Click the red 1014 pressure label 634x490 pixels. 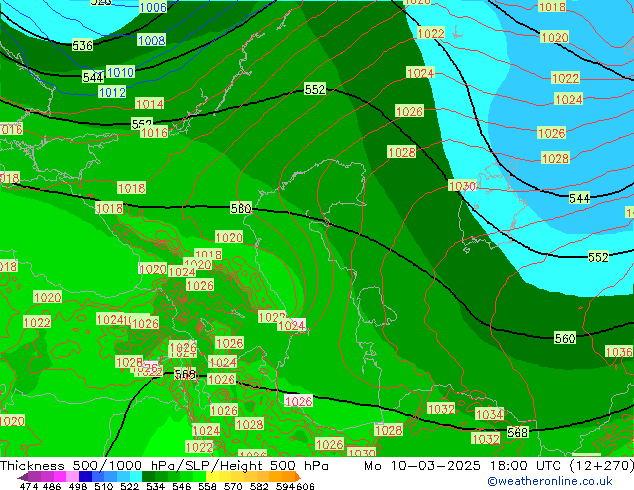pyautogui.click(x=150, y=104)
